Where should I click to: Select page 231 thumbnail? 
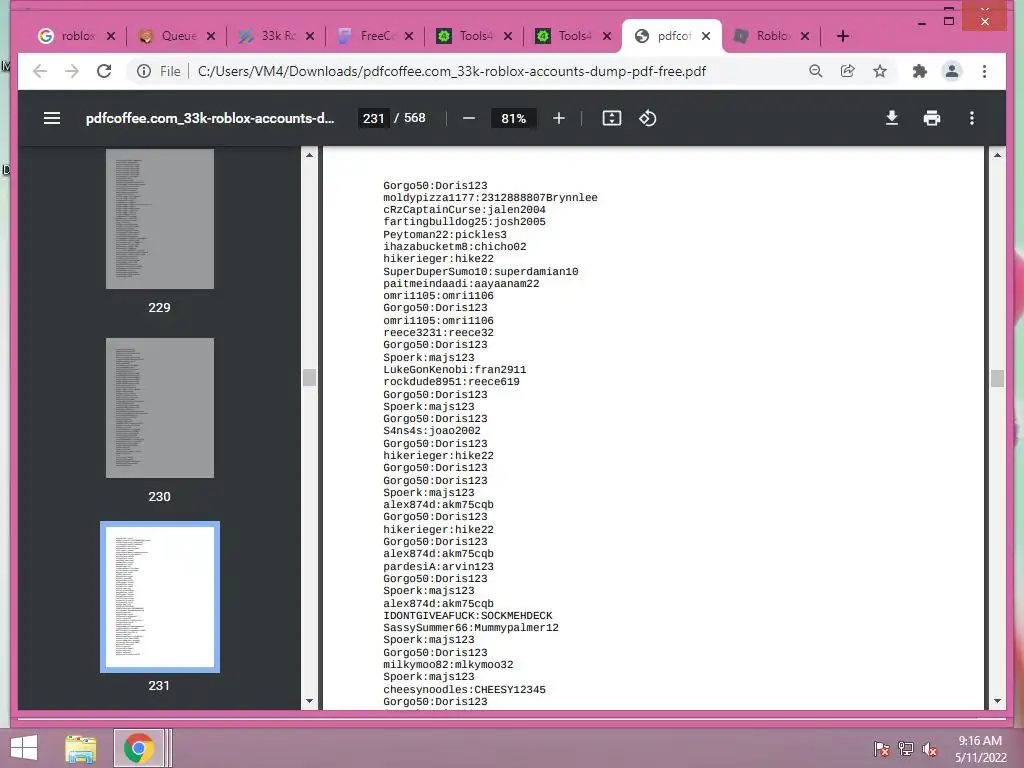tap(159, 597)
